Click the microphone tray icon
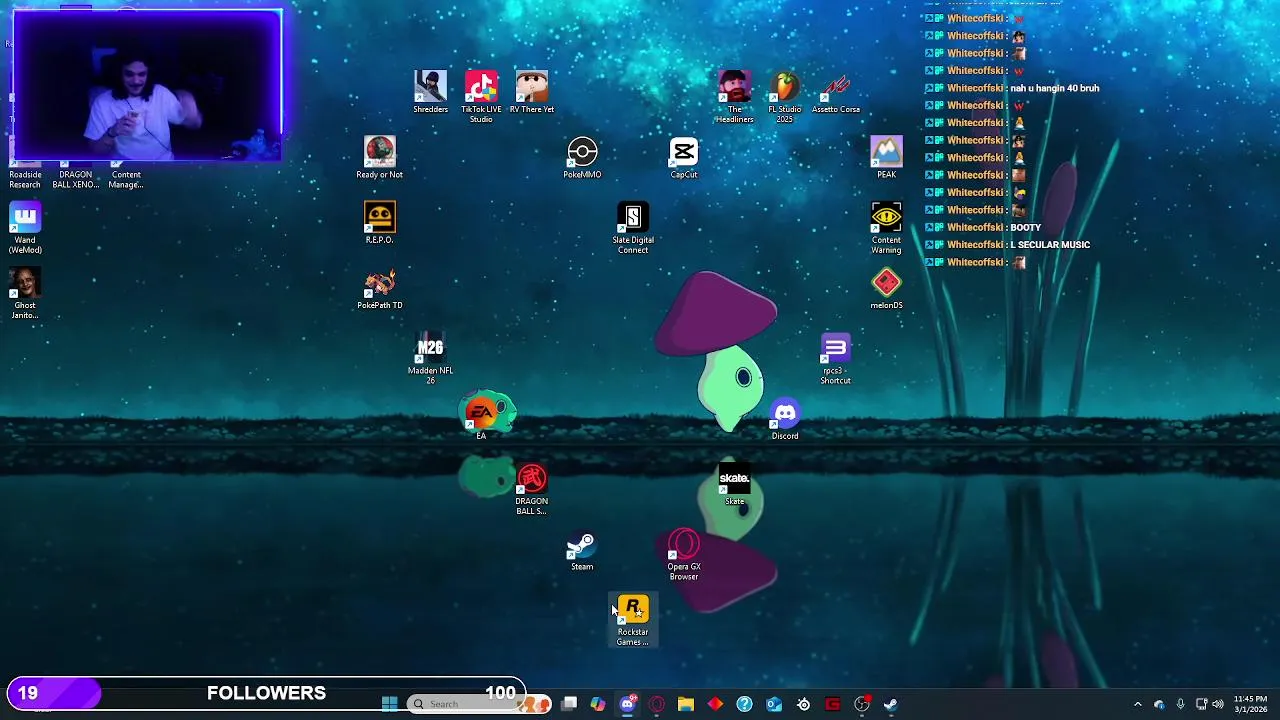The width and height of the screenshot is (1280, 720). [1180, 704]
